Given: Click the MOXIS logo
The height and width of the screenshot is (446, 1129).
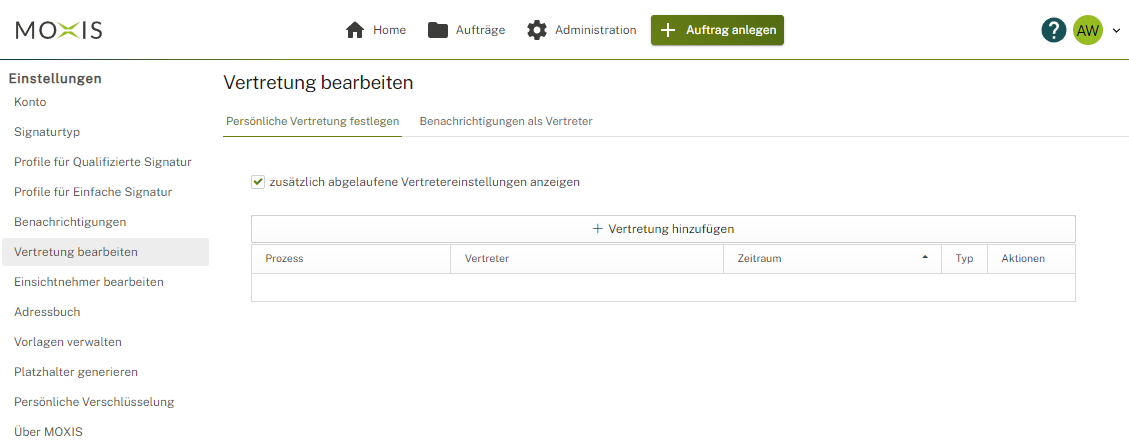Looking at the screenshot, I should click(59, 30).
